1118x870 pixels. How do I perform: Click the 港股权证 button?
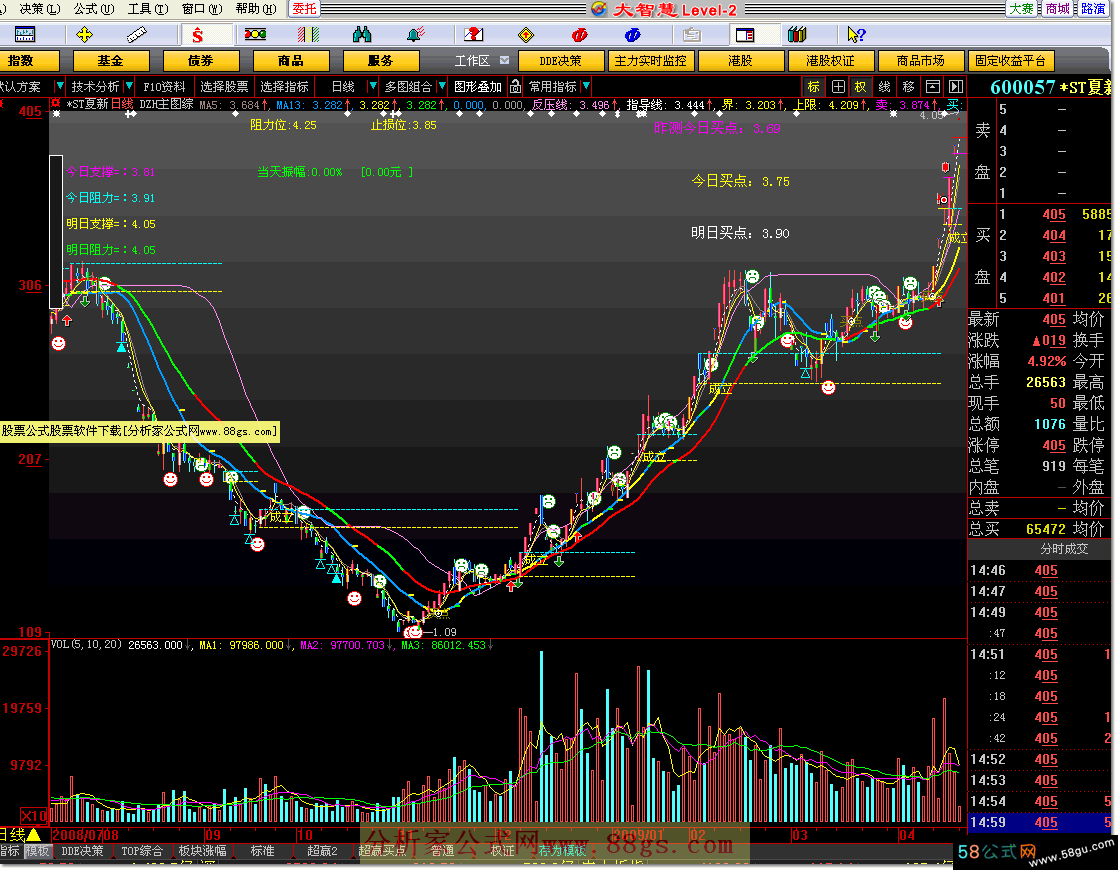830,61
